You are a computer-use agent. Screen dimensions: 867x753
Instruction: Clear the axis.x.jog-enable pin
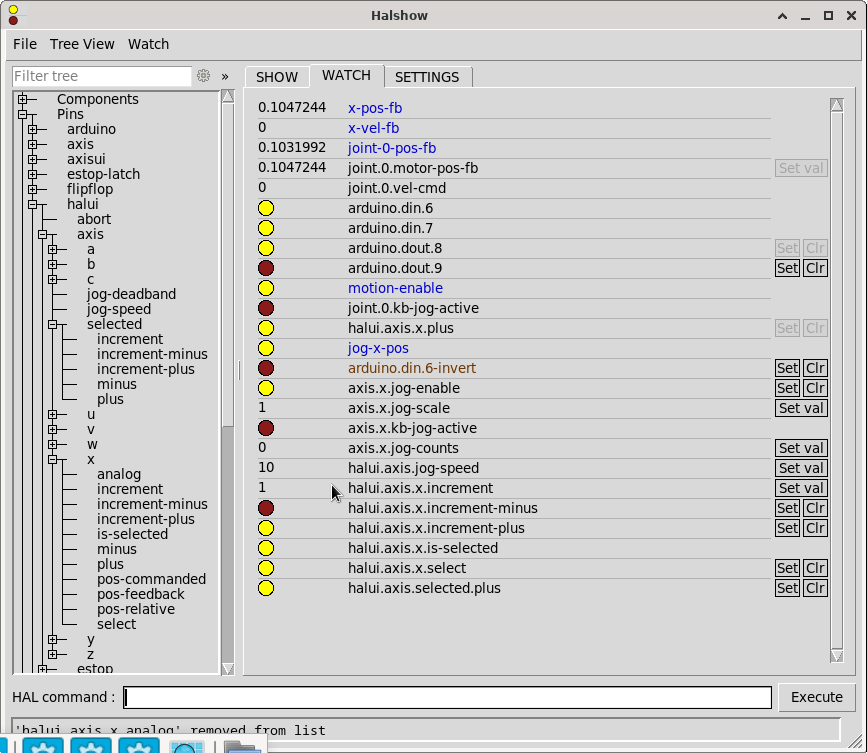(x=815, y=388)
